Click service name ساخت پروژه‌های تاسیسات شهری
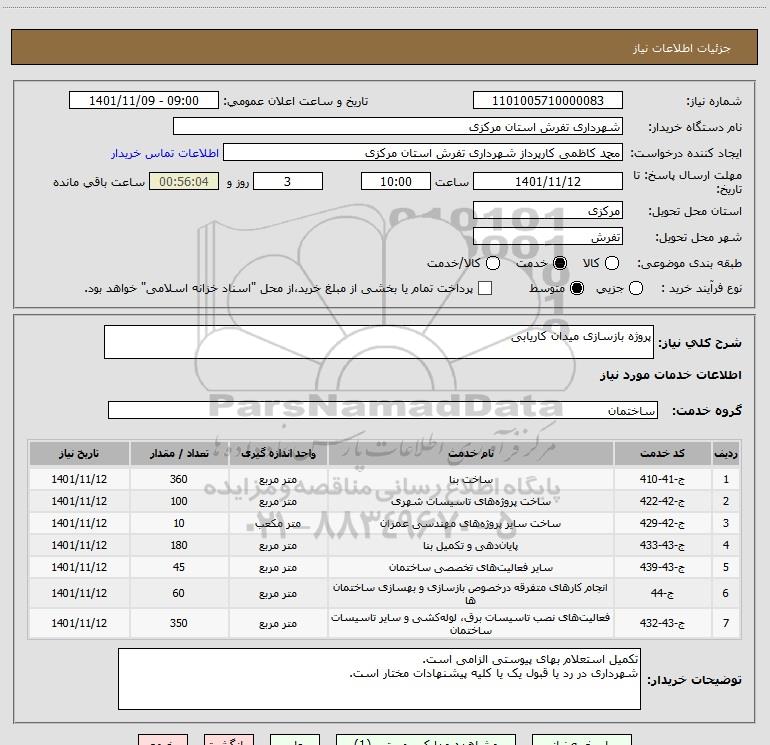 [470, 501]
